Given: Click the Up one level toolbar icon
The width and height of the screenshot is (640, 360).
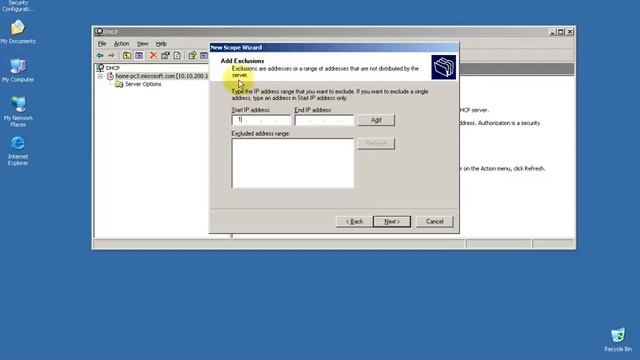Looking at the screenshot, I should [127, 56].
